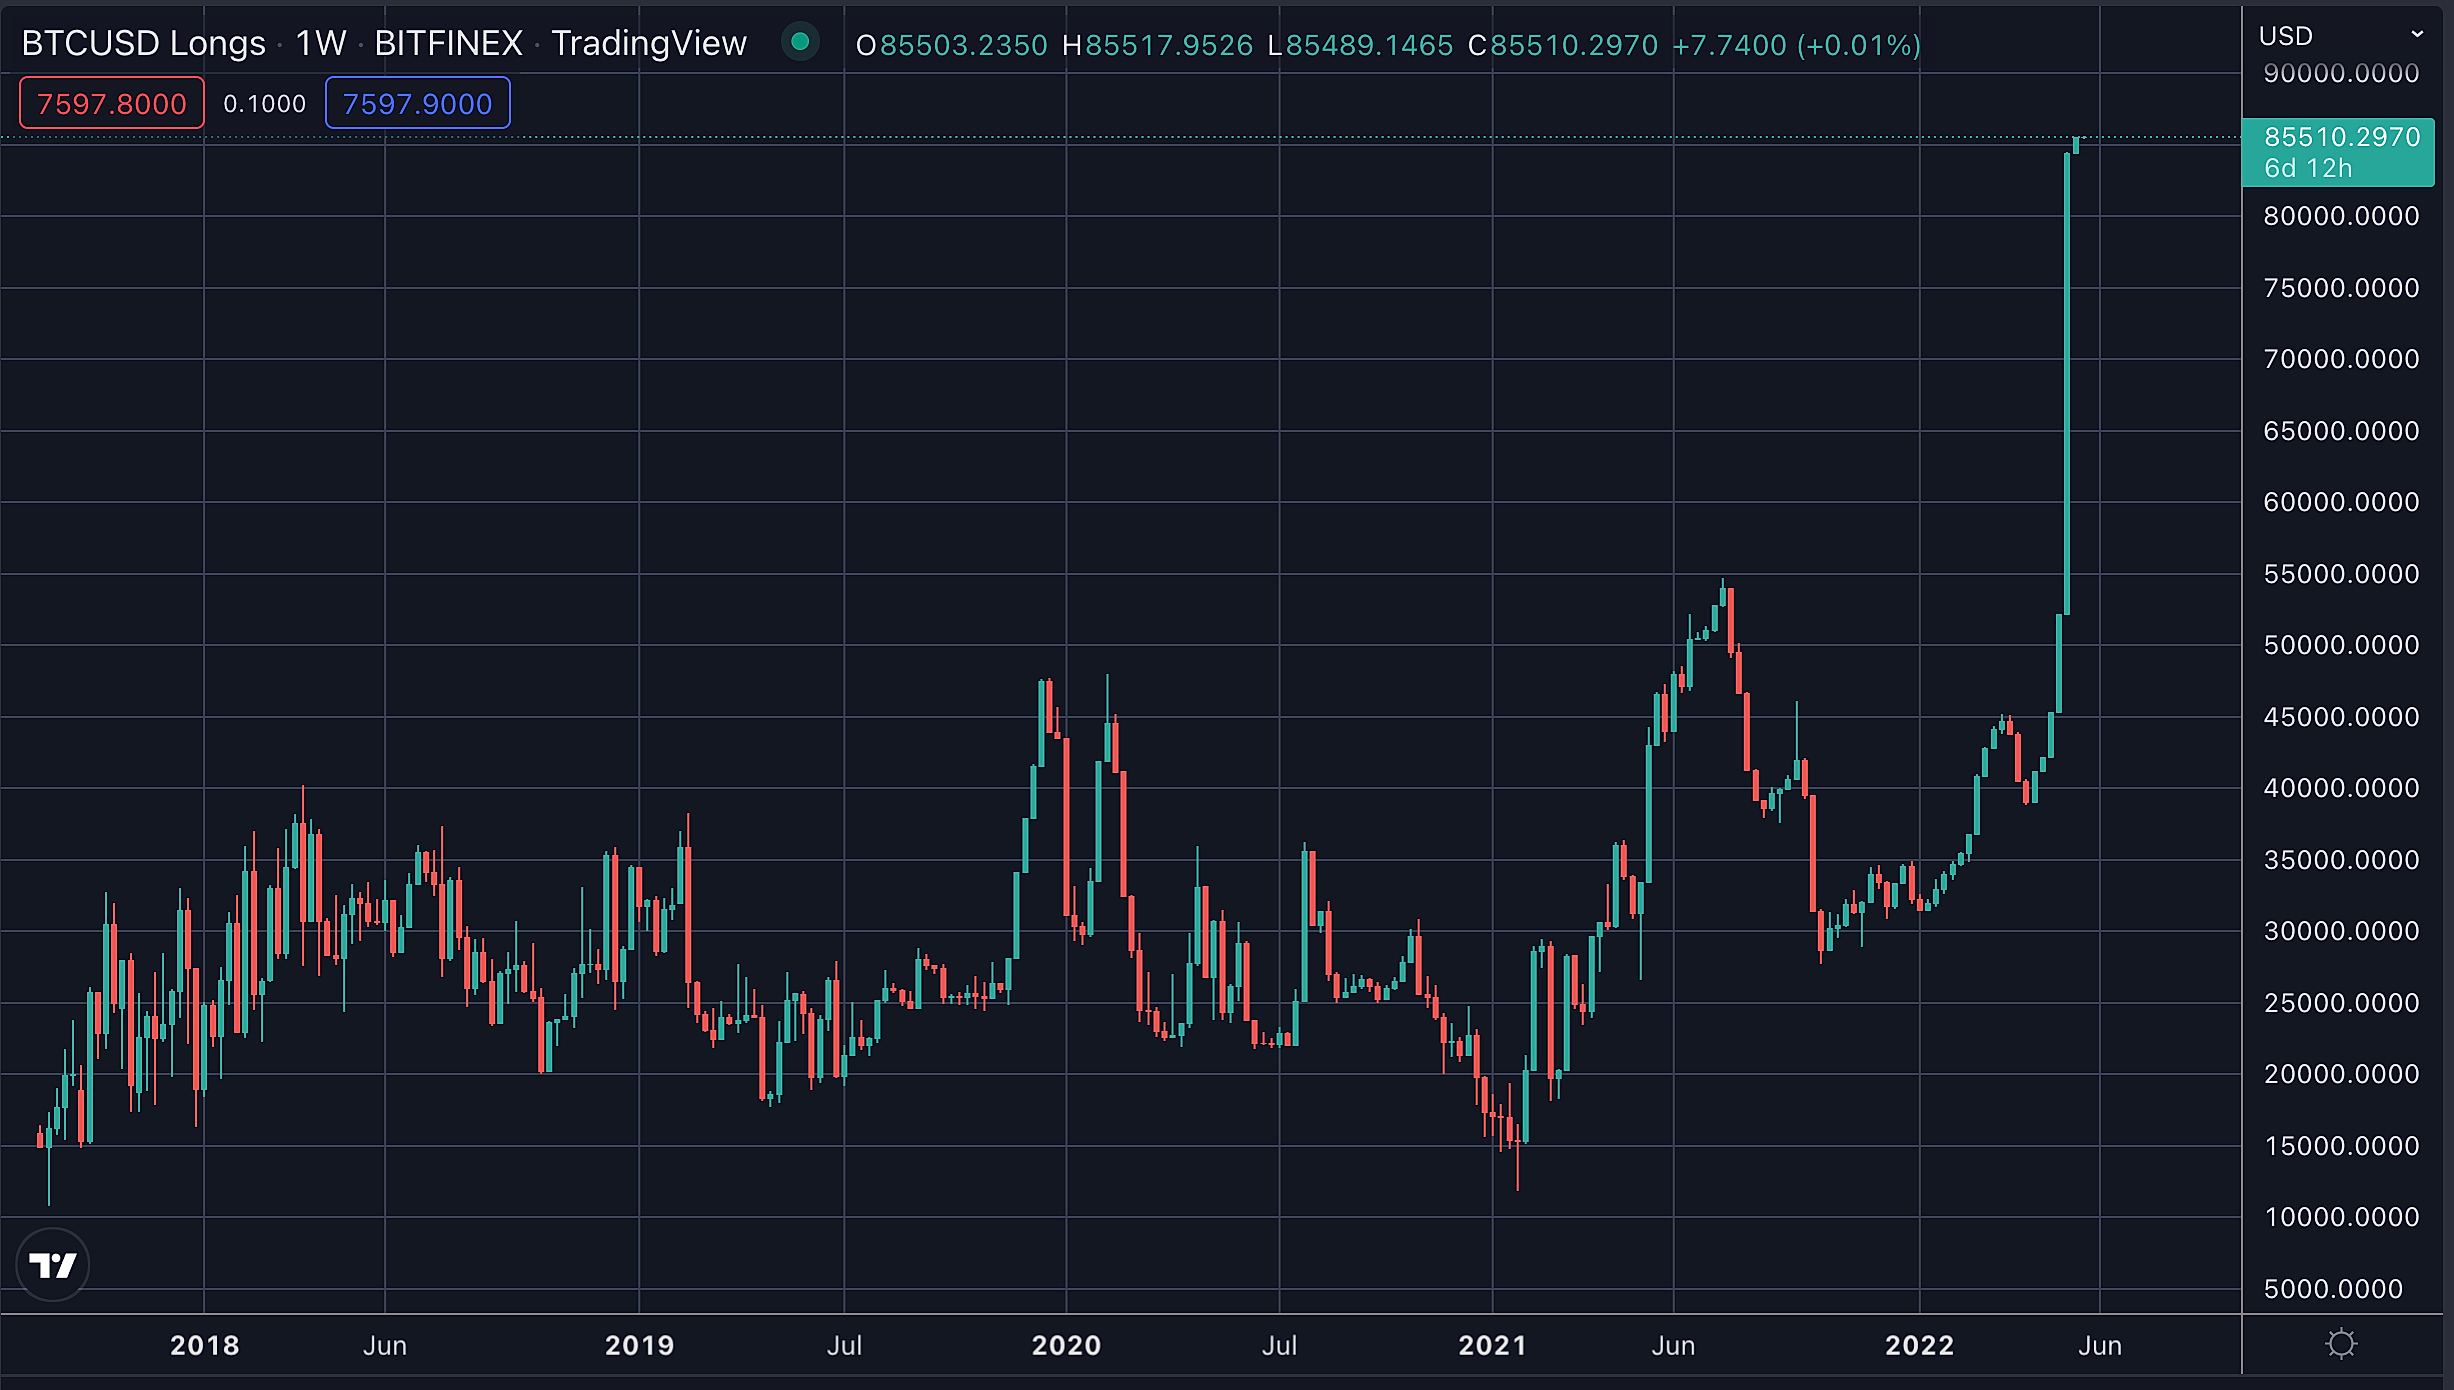Click the 90000.0000 price axis label
The image size is (2454, 1390).
[2341, 73]
